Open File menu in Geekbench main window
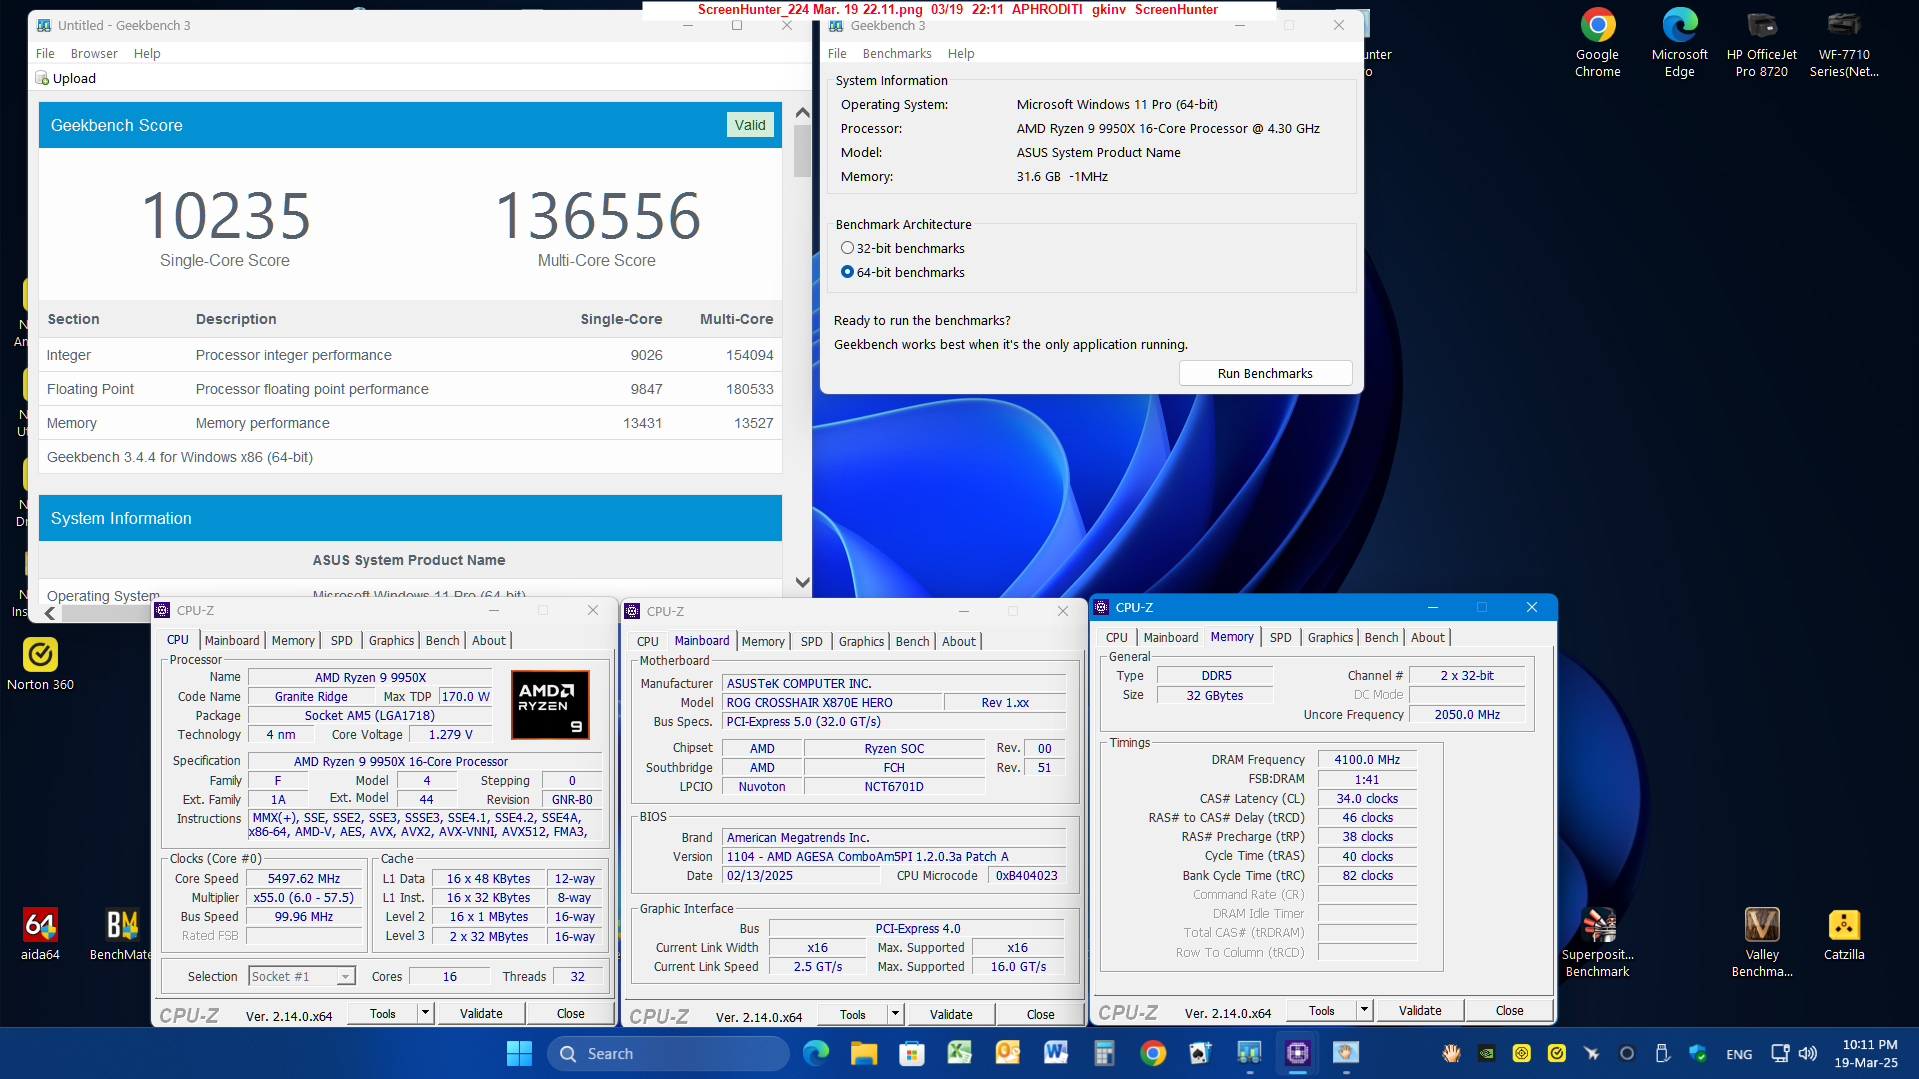This screenshot has width=1919, height=1079. (x=837, y=53)
